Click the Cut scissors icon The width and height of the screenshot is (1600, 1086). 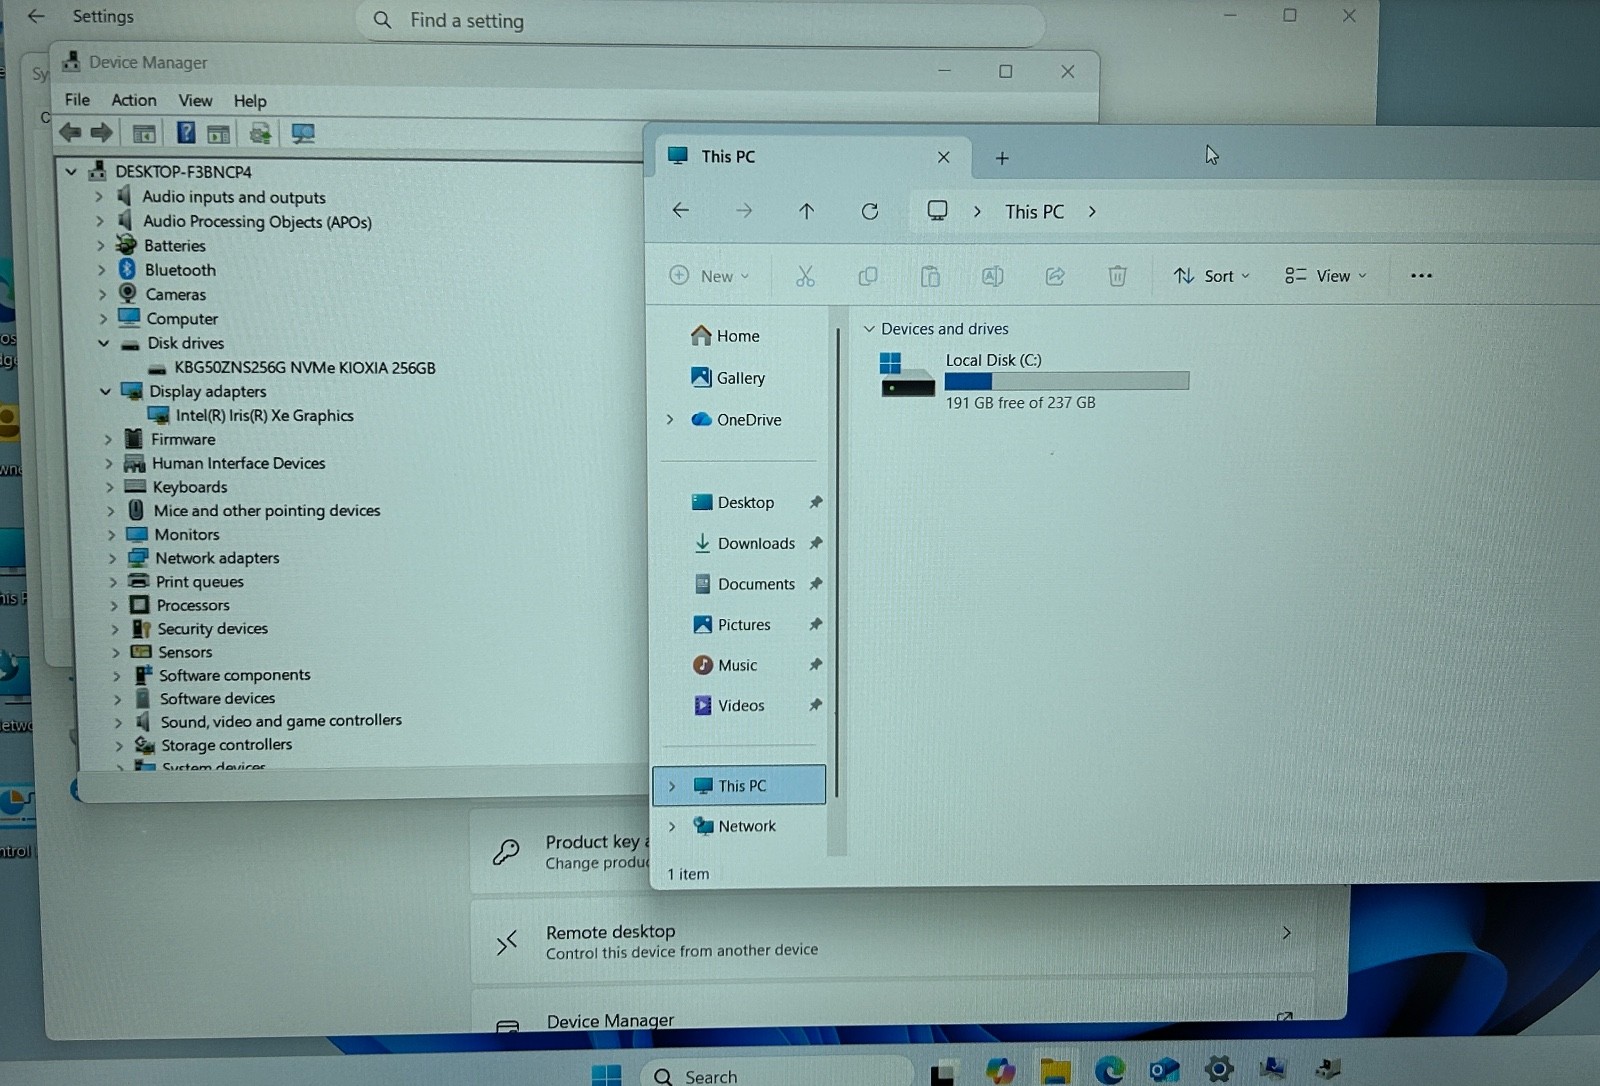pos(805,276)
